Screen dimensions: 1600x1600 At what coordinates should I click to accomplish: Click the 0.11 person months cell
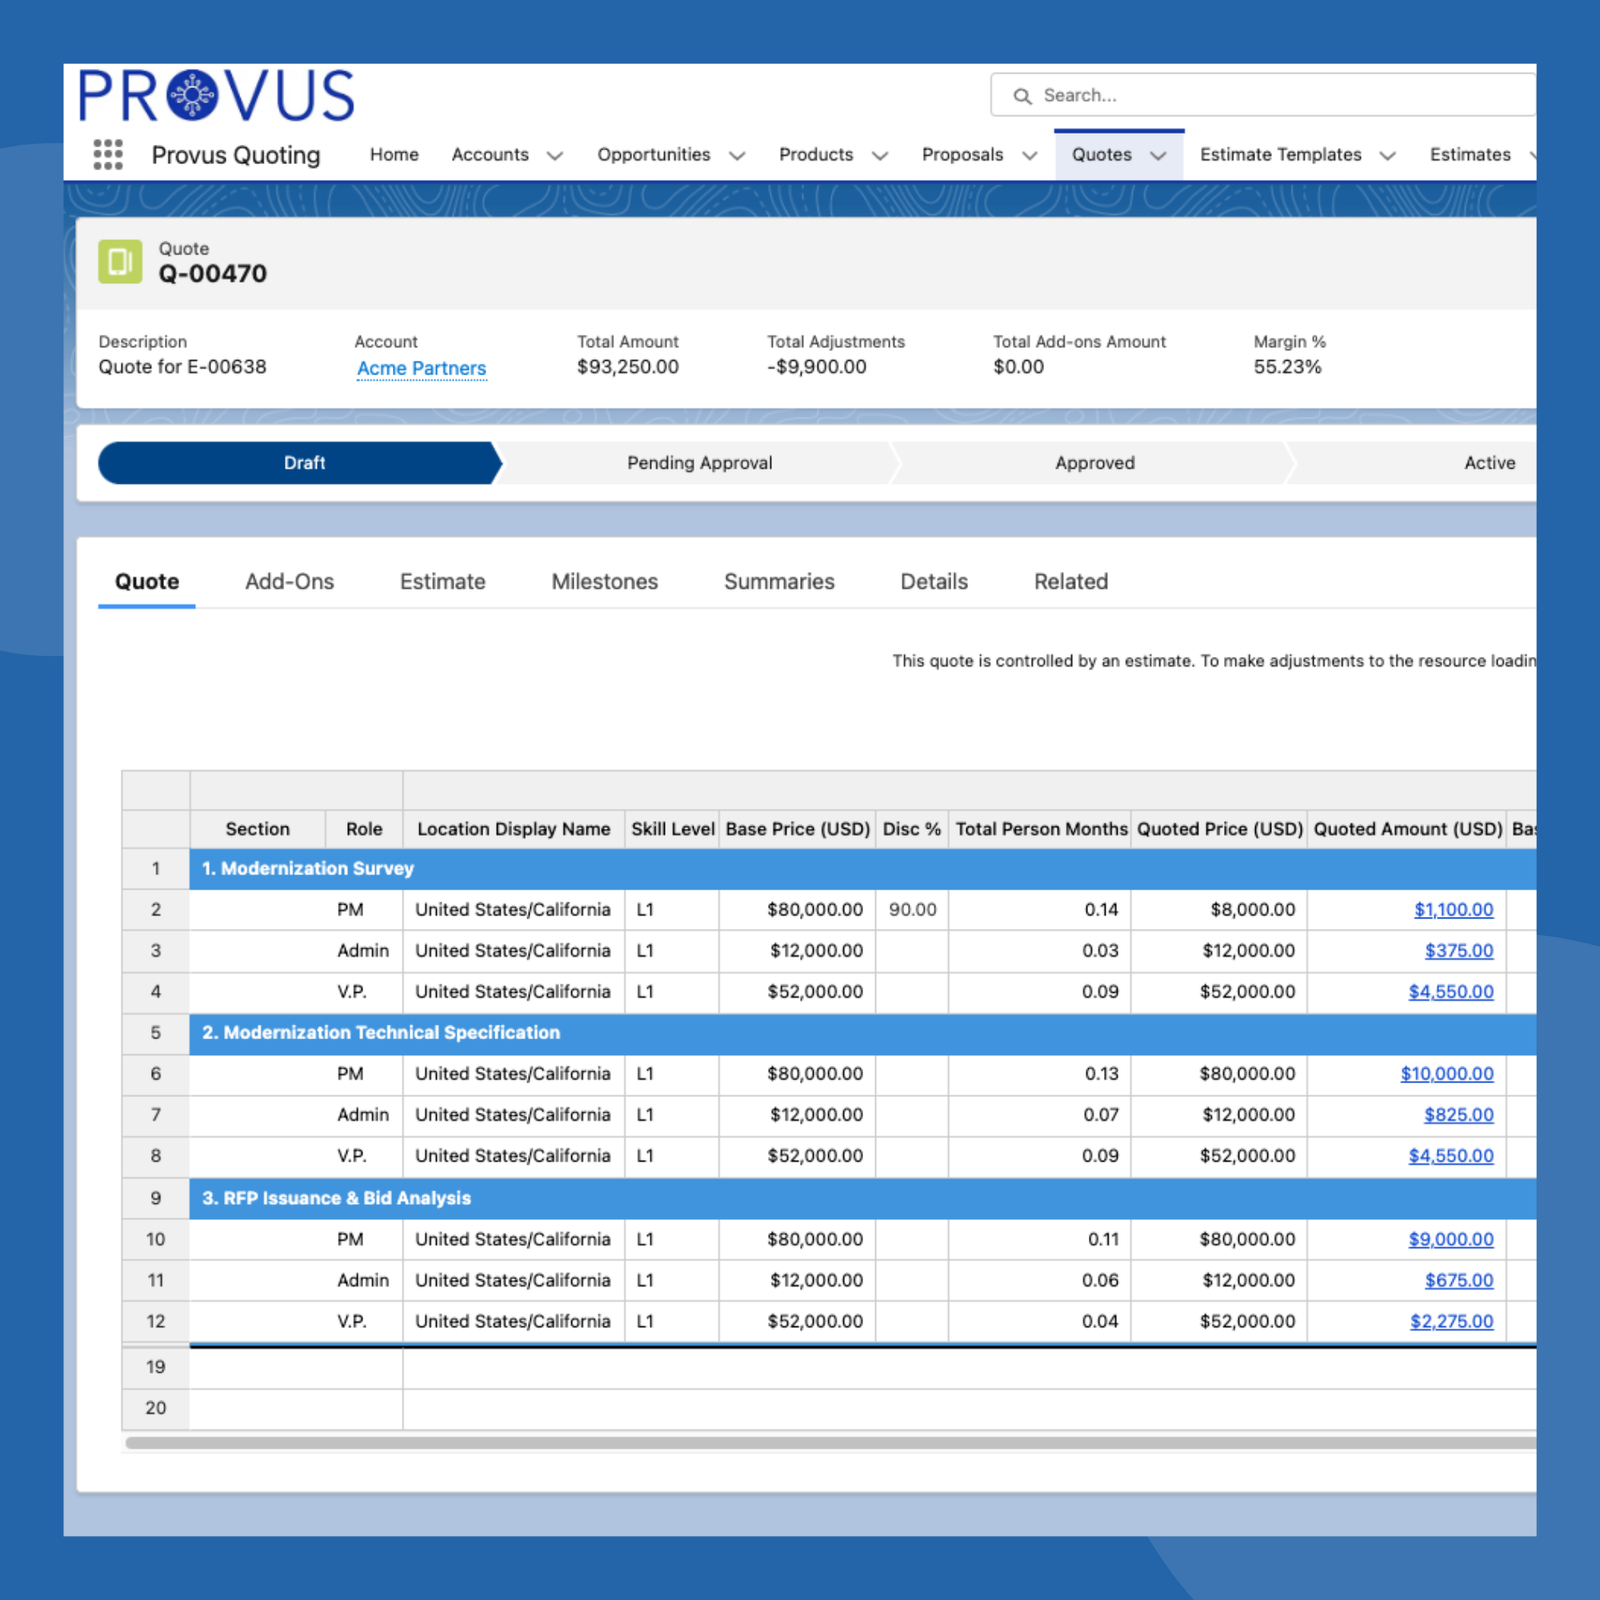(x=1040, y=1240)
